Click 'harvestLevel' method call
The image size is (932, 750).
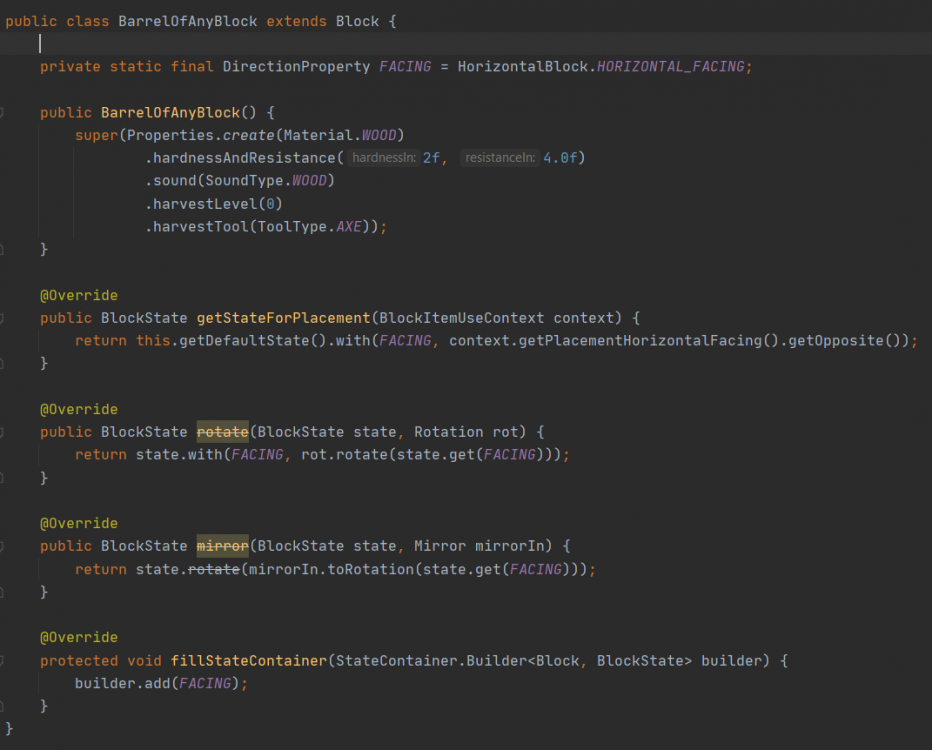[x=205, y=204]
